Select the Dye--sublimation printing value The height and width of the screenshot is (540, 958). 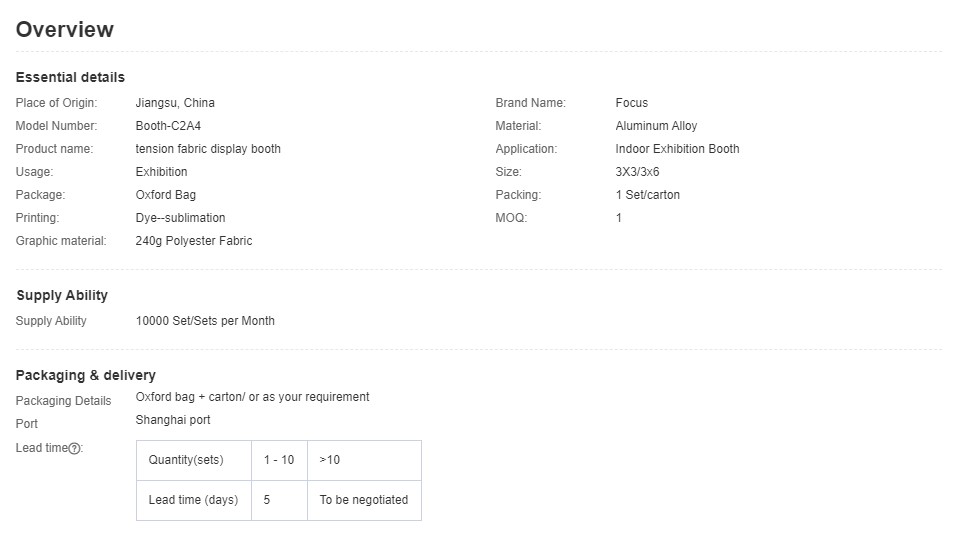click(180, 217)
